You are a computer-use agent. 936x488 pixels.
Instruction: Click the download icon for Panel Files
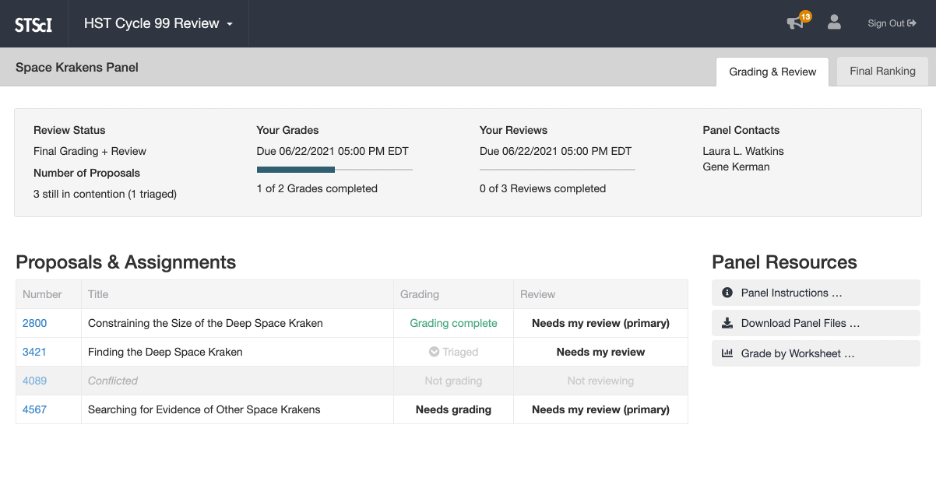coord(727,323)
